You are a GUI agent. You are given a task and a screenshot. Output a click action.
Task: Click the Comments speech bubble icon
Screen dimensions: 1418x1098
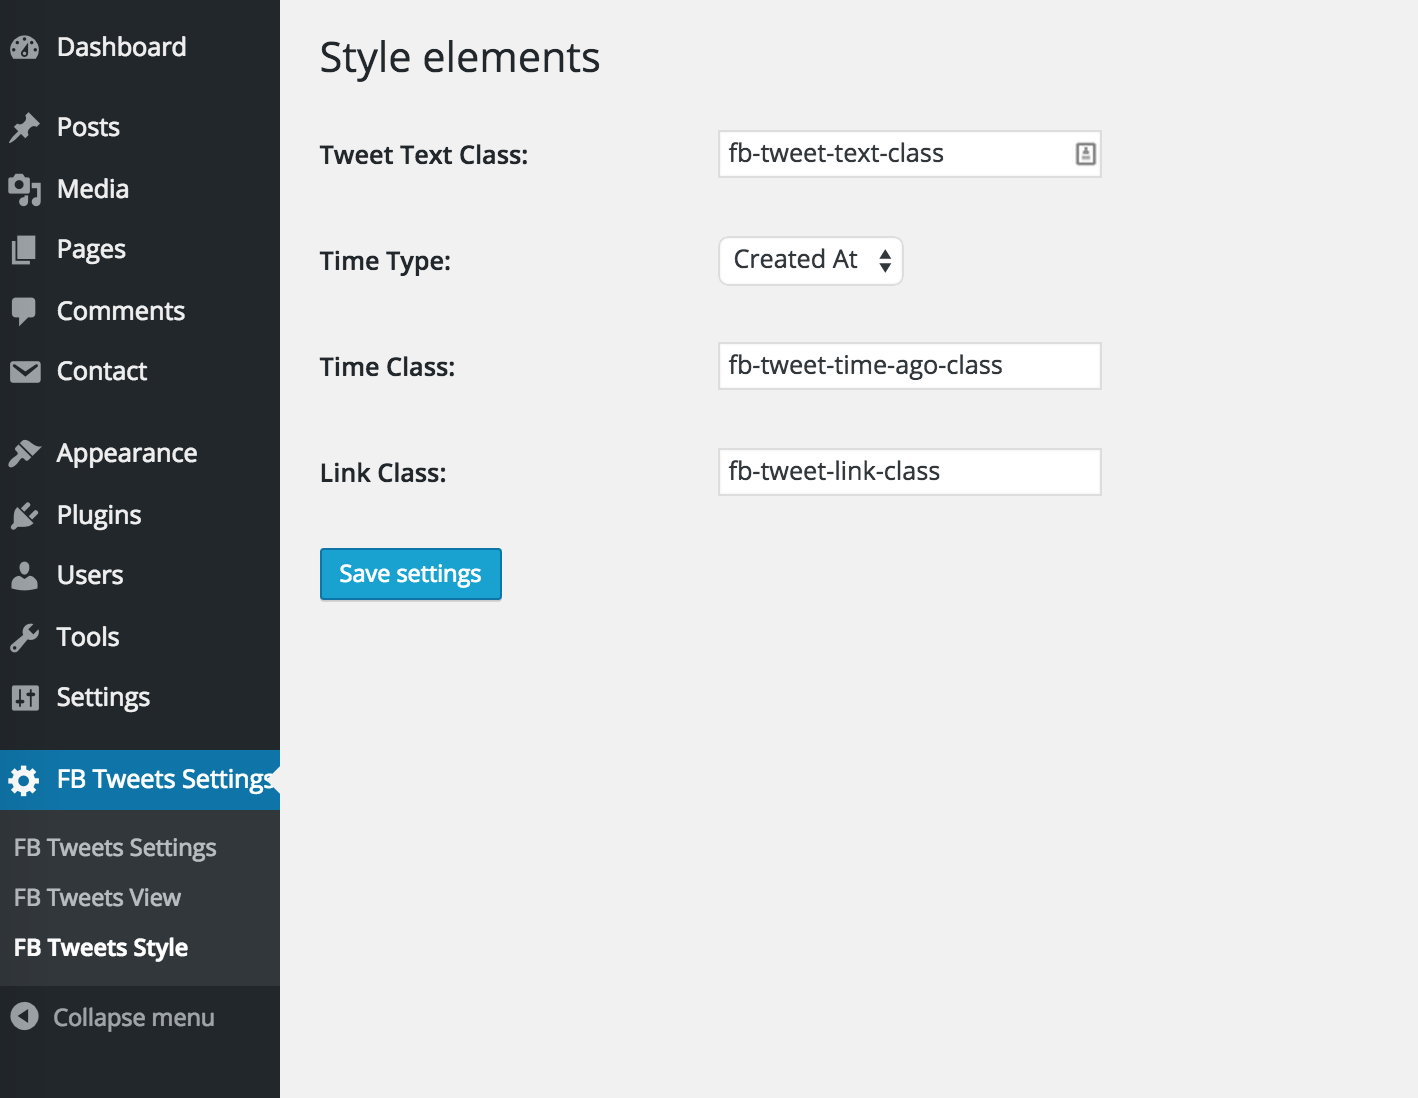click(x=24, y=311)
